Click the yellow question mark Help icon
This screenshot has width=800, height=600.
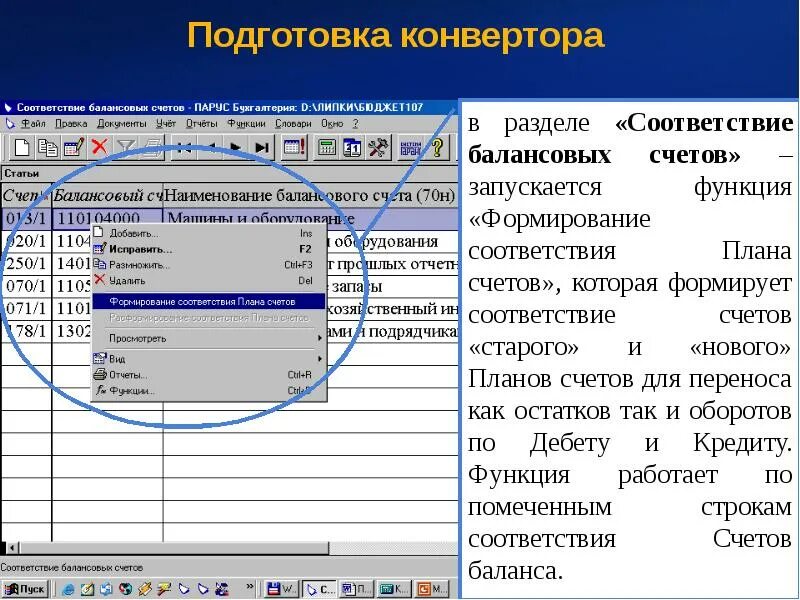[437, 148]
